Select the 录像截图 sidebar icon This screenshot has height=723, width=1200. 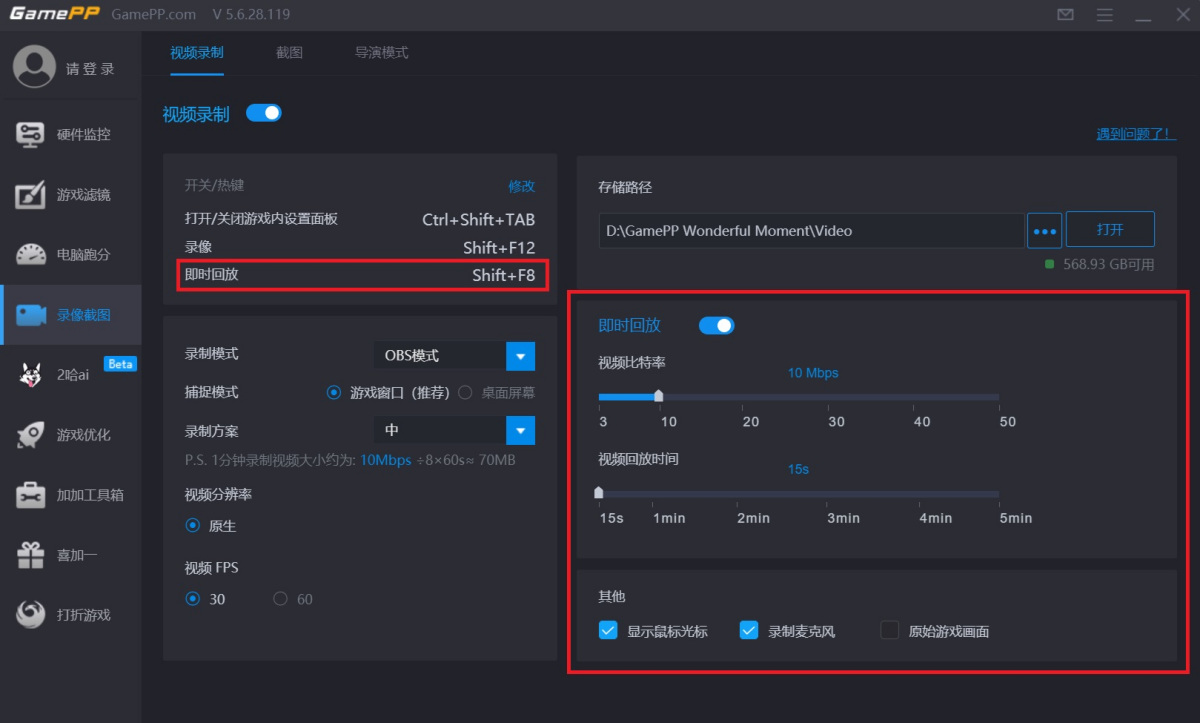(x=70, y=314)
